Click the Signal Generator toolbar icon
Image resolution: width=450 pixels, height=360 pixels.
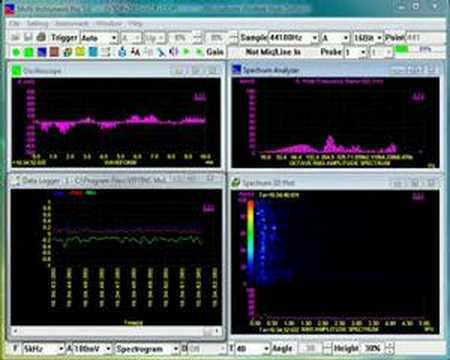(x=68, y=52)
